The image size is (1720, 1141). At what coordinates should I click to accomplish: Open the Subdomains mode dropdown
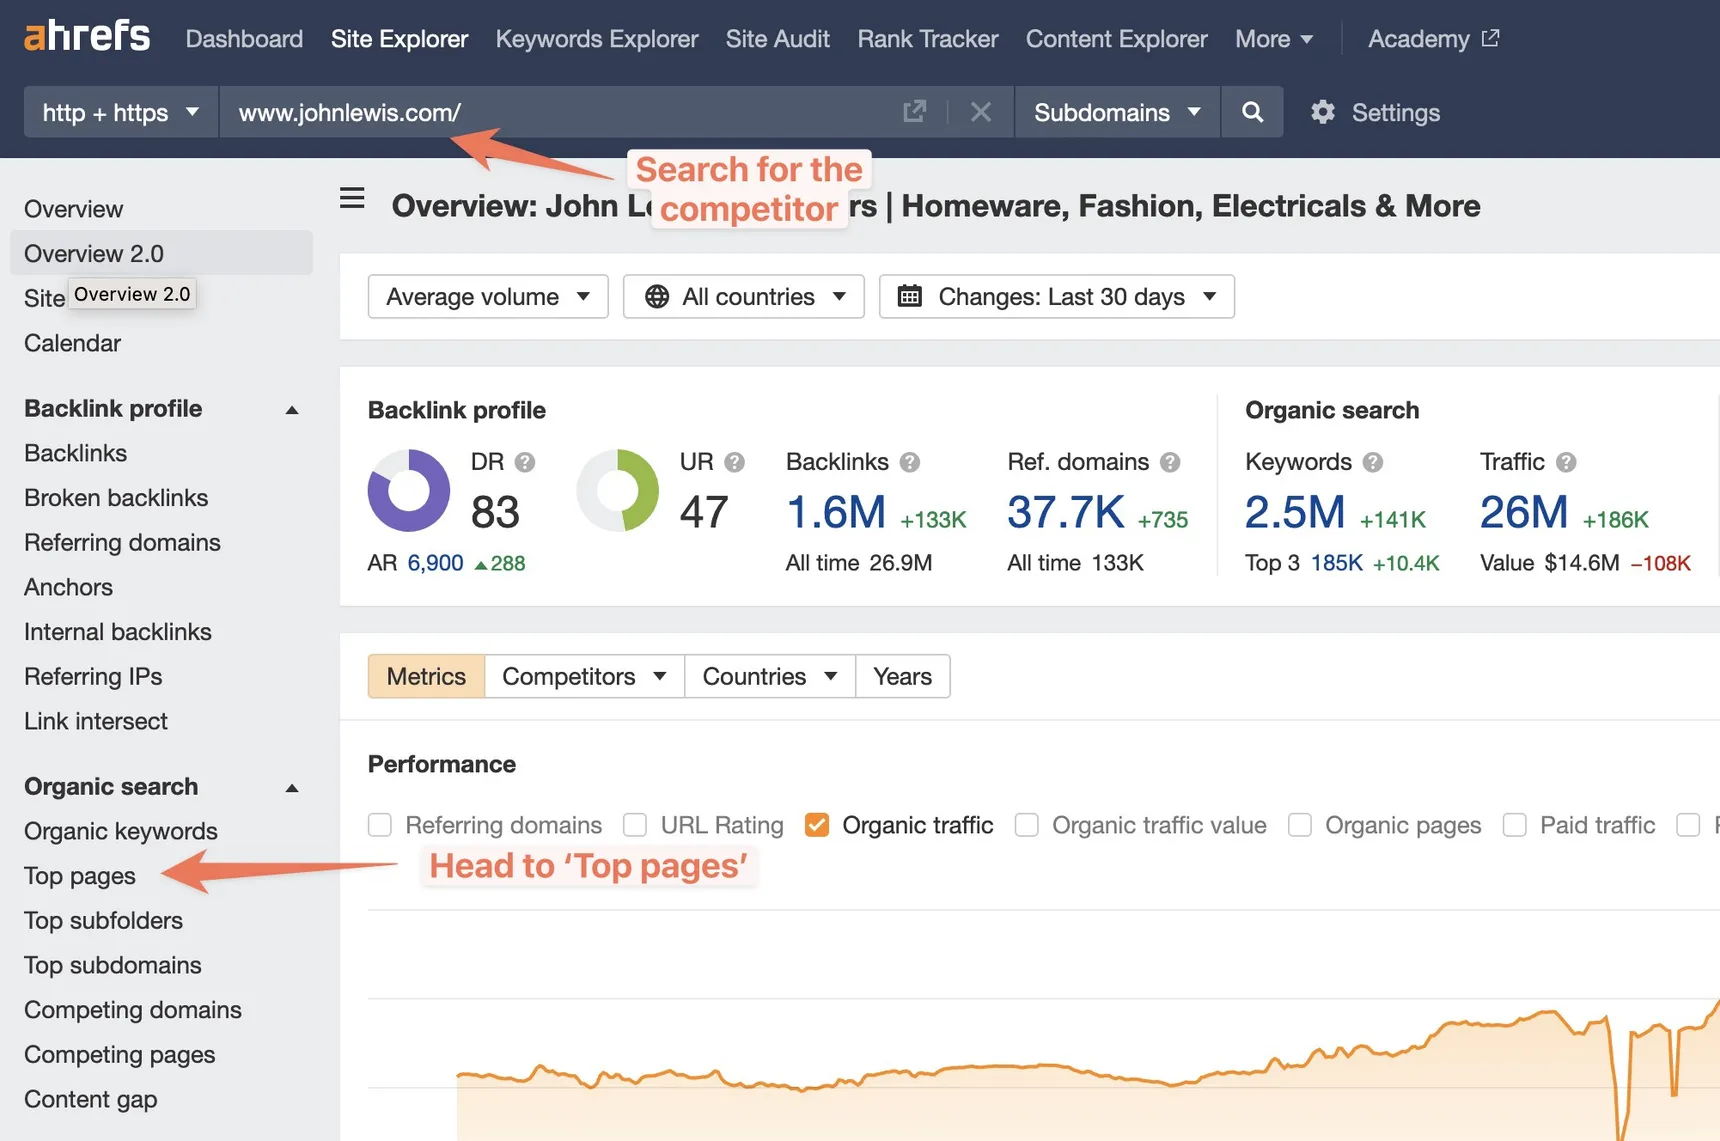1117,112
